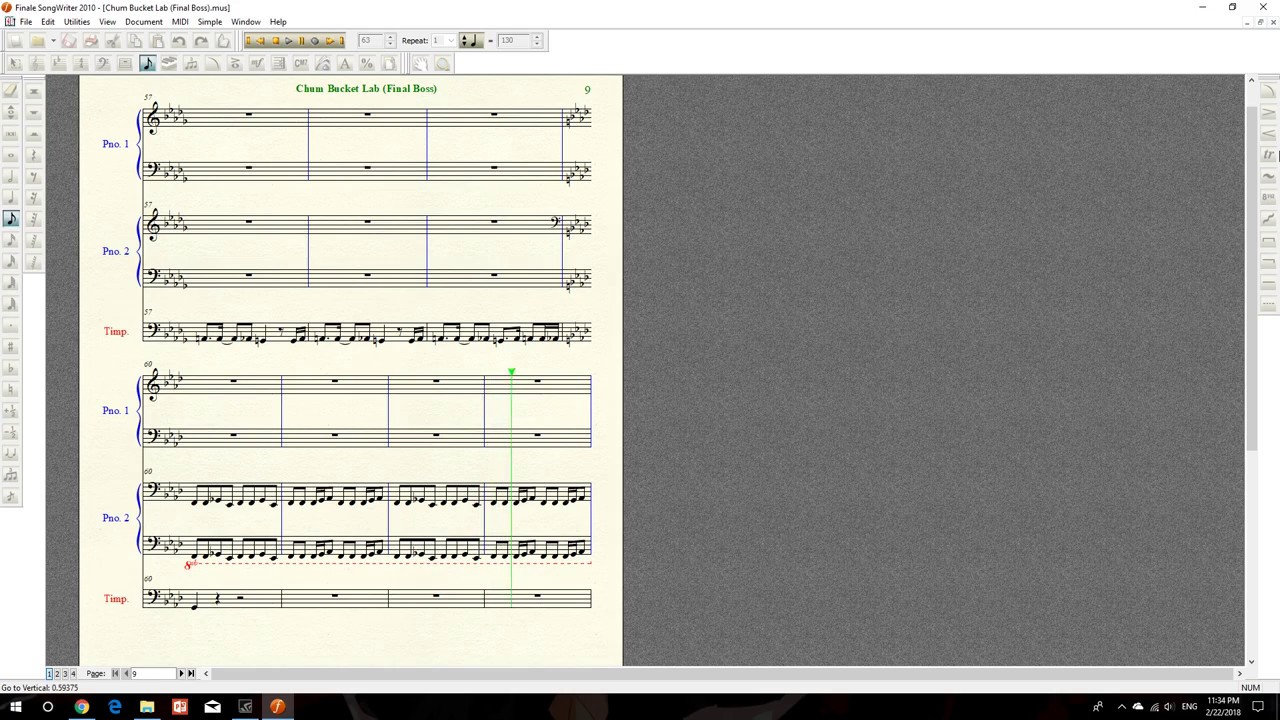The width and height of the screenshot is (1280, 720).
Task: Activate the Text tool letter A
Action: point(345,64)
